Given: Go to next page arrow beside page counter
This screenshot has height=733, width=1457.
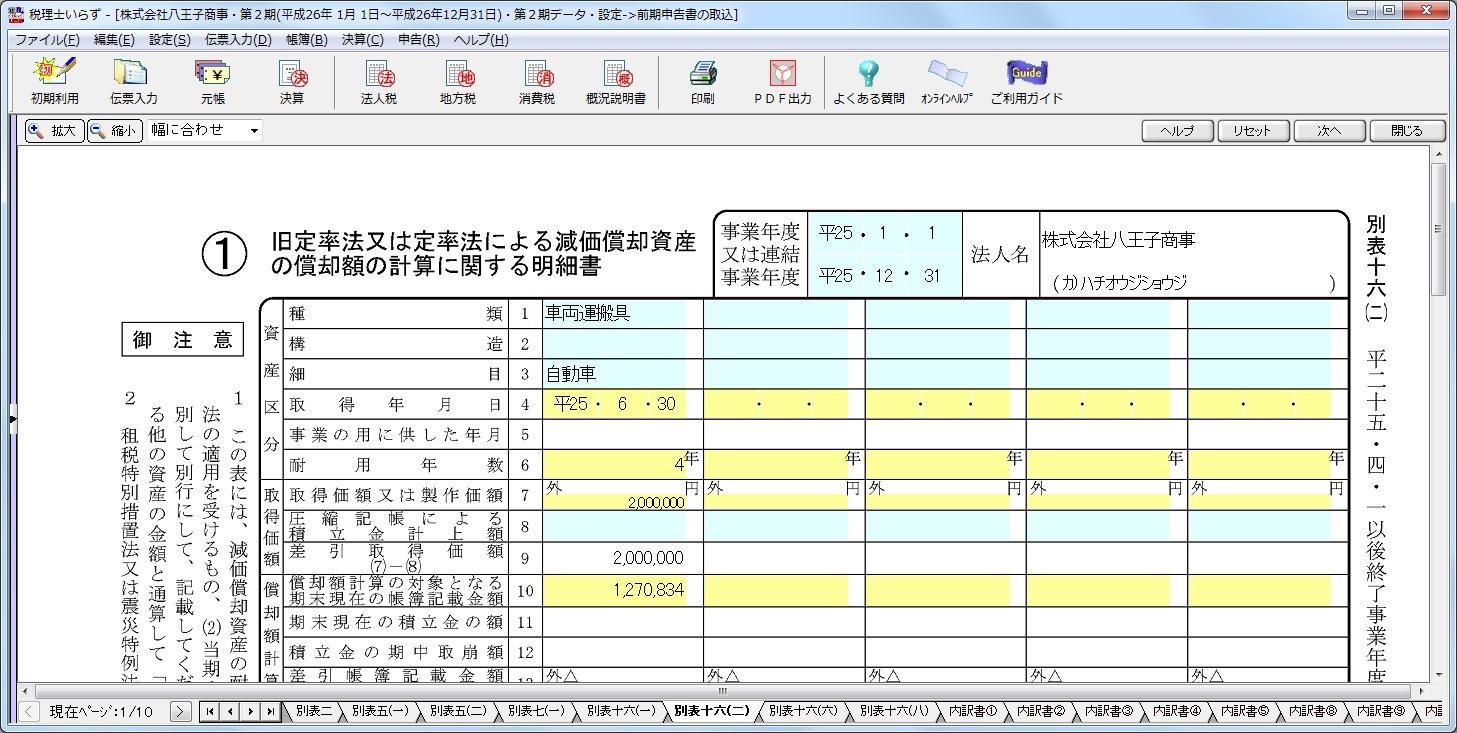Looking at the screenshot, I should (180, 711).
